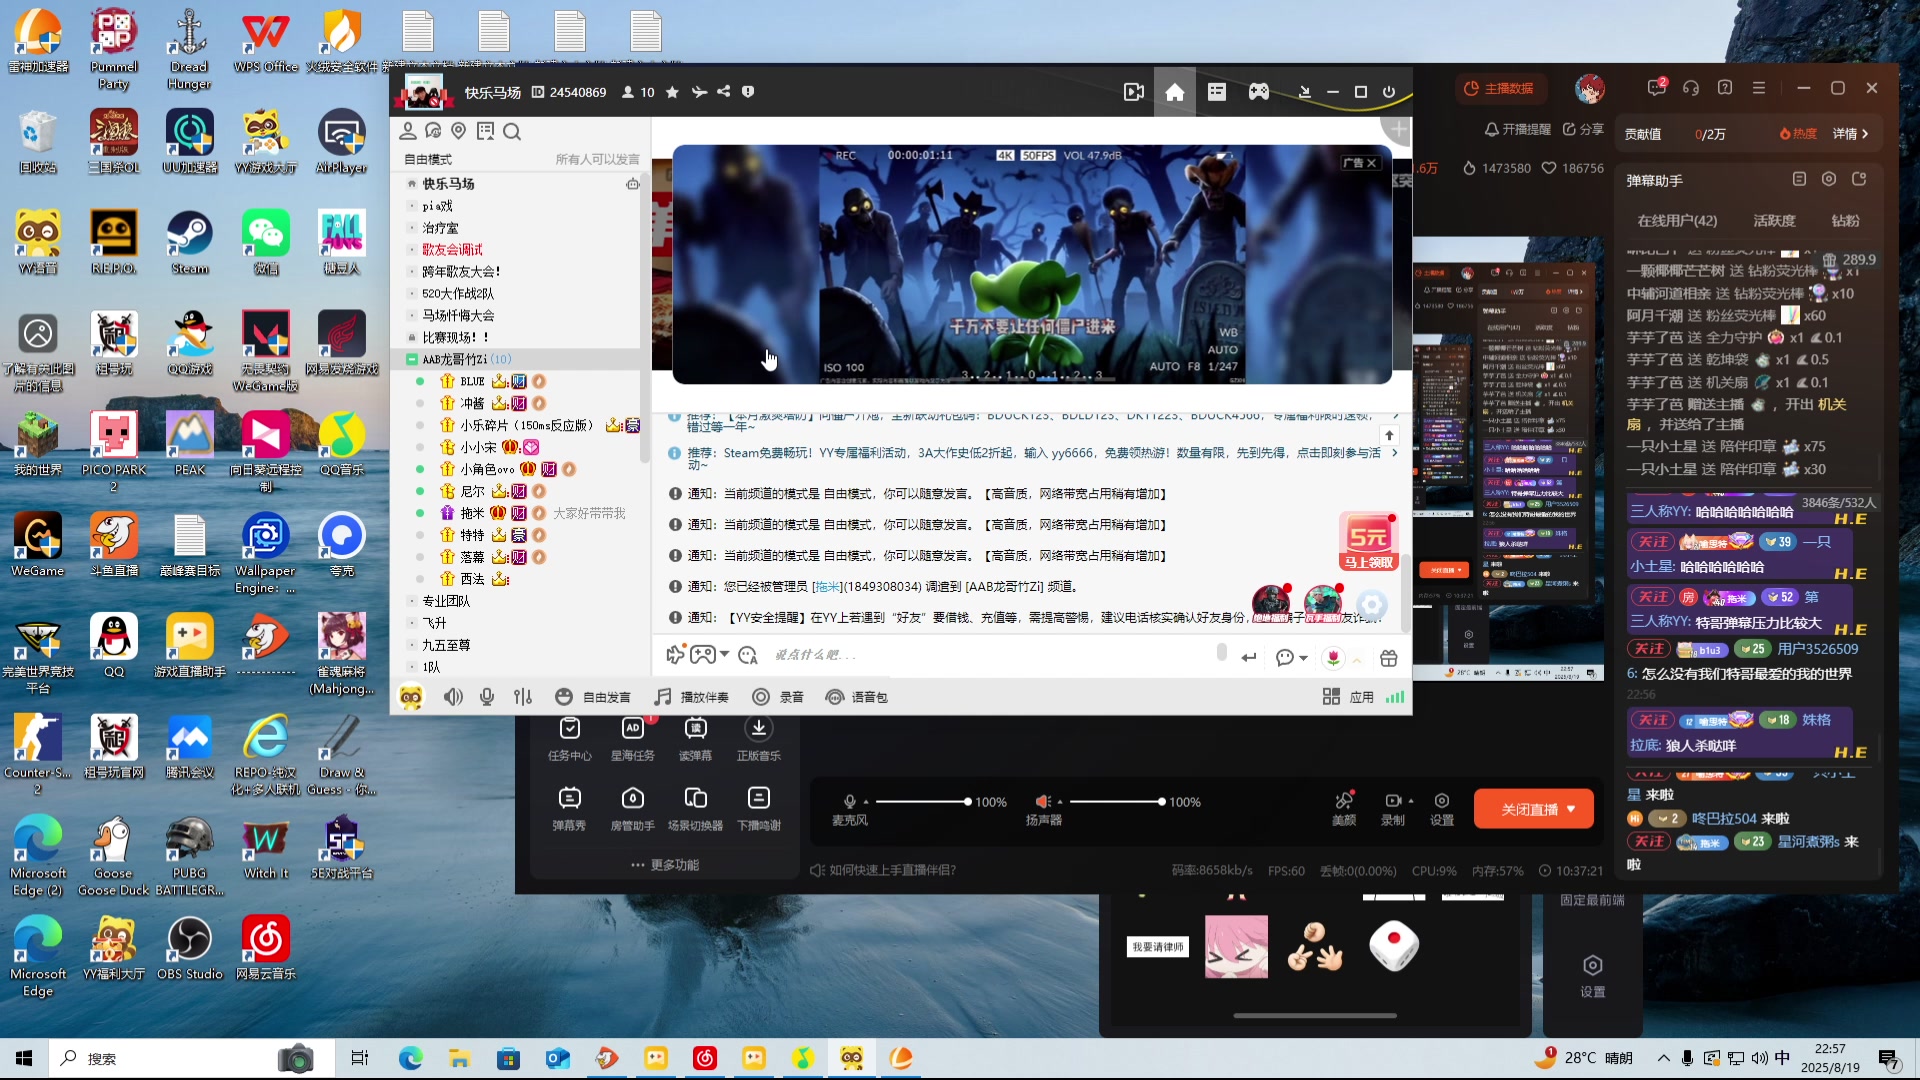The height and width of the screenshot is (1080, 1920).
Task: Open 设置 settings icon beside 录制
Action: coord(1442,809)
